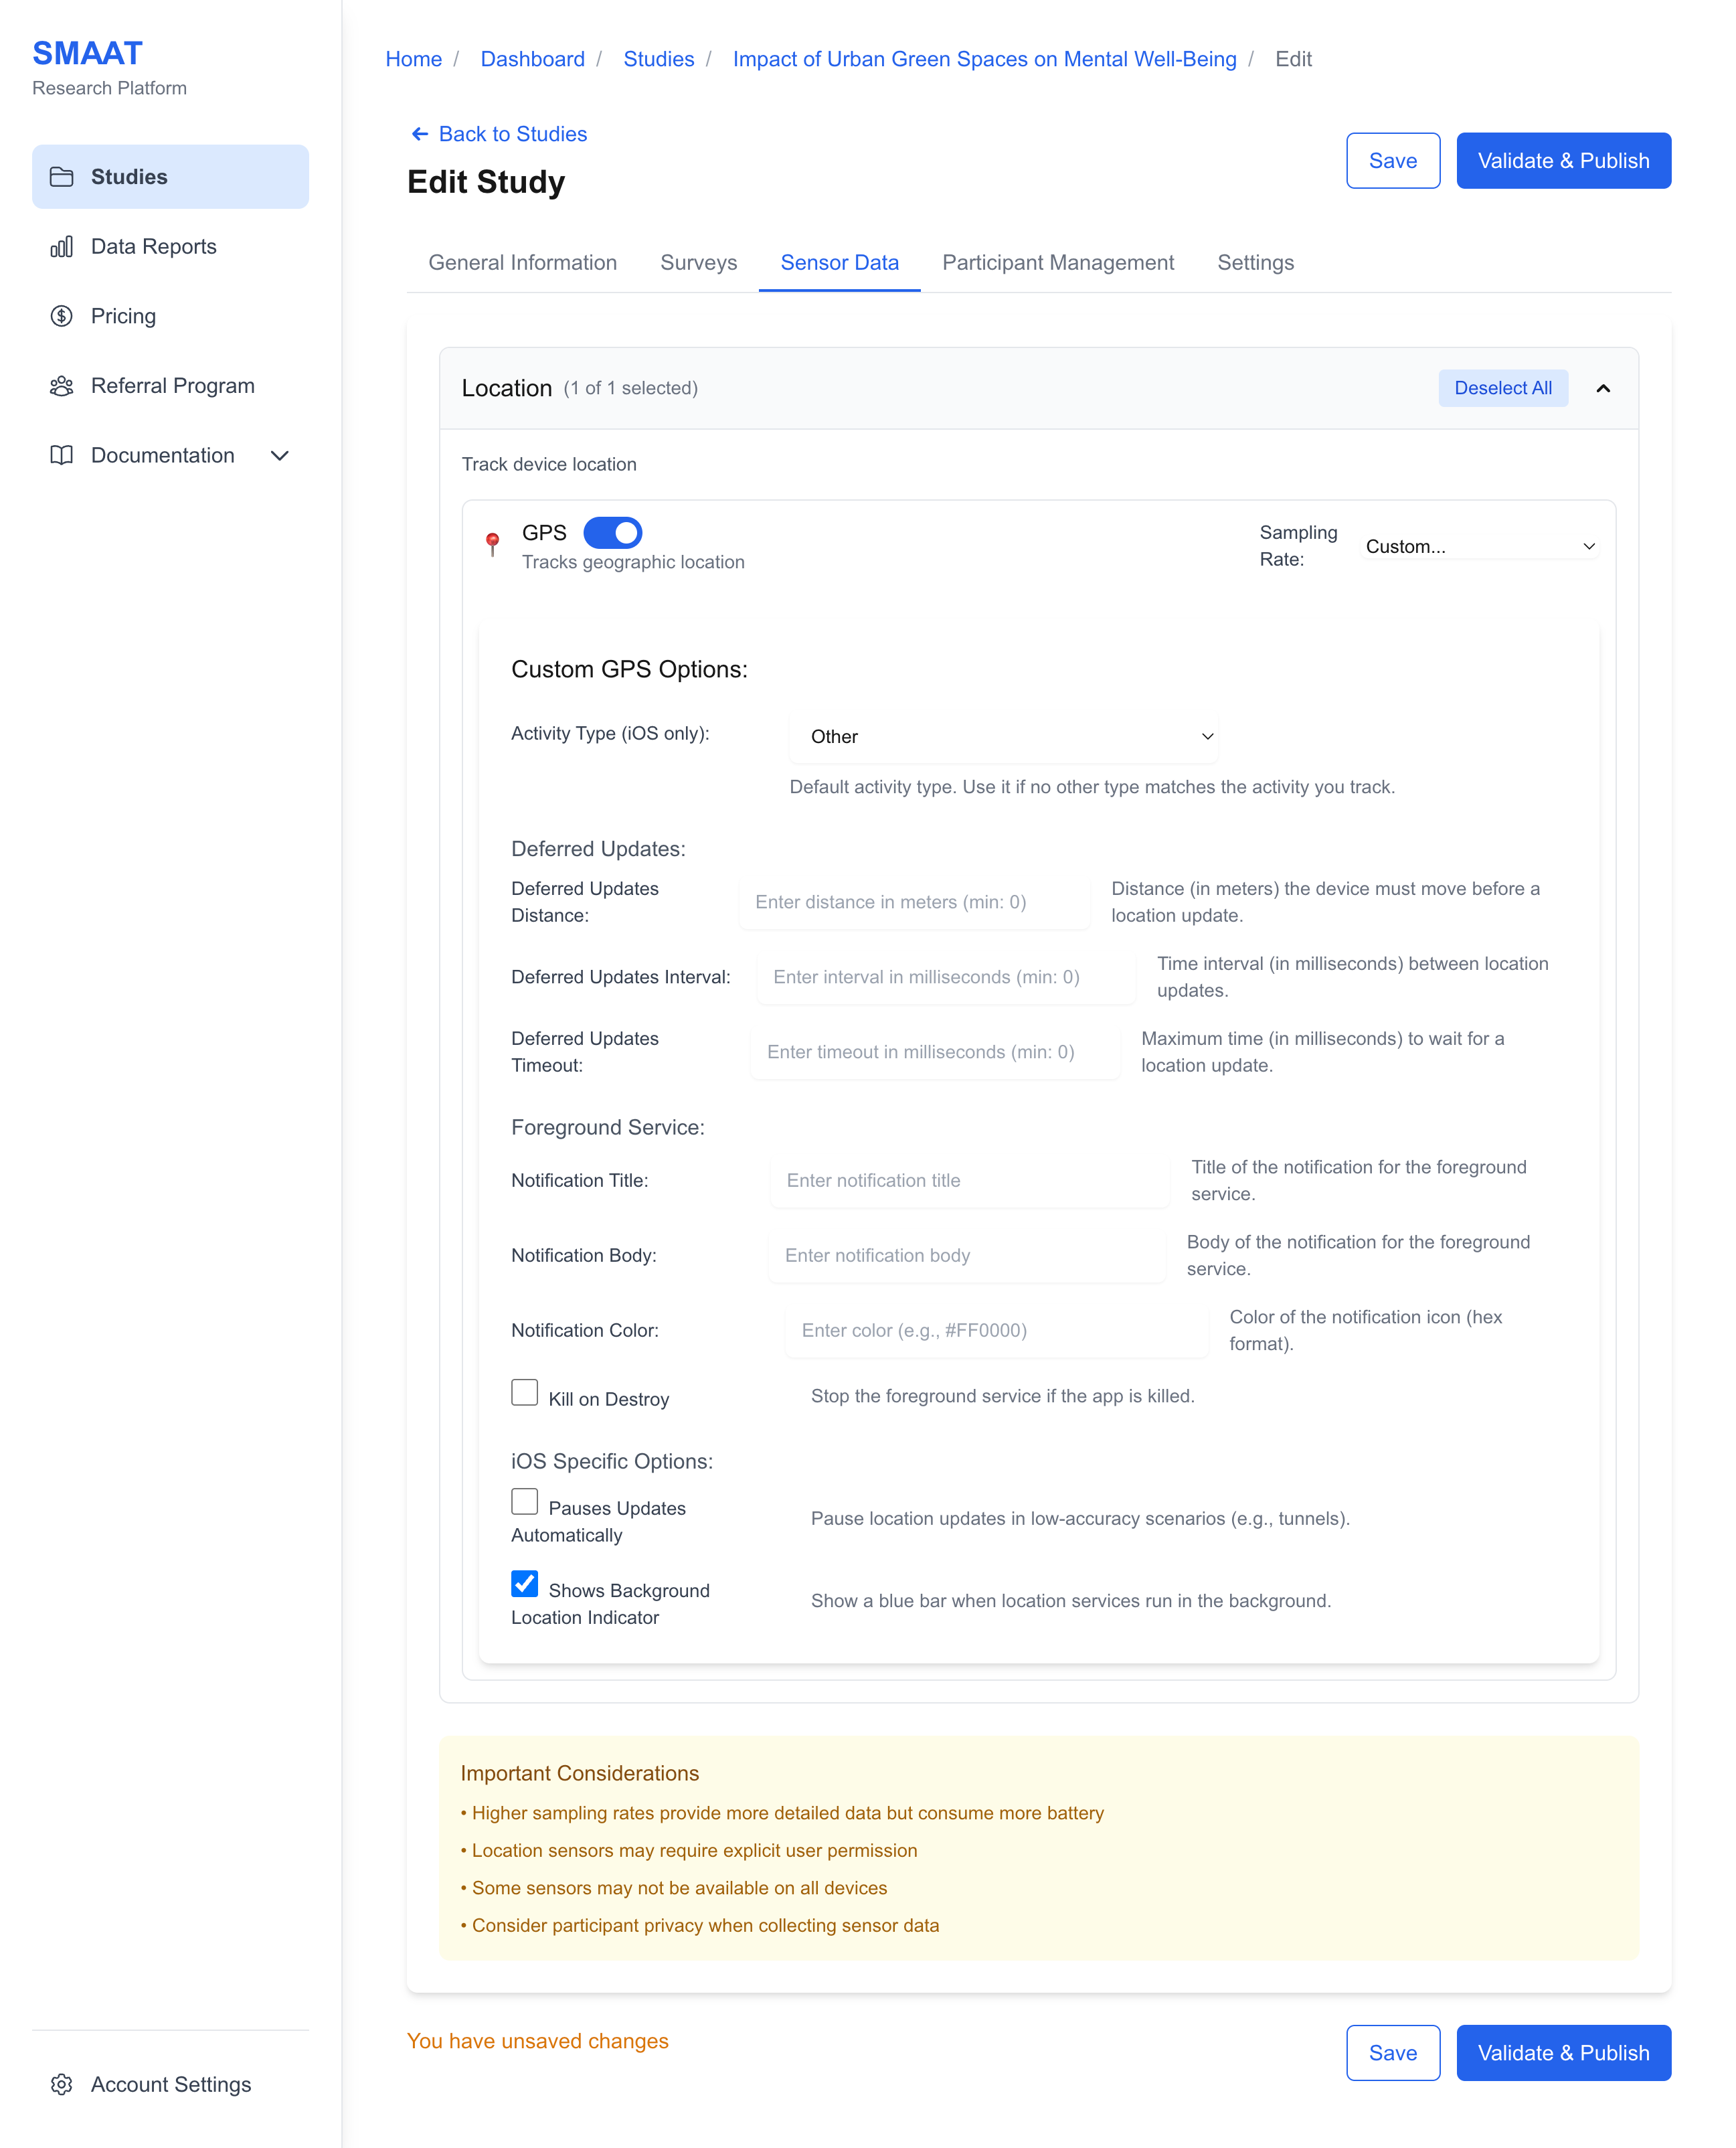Click the Documentation book icon
This screenshot has height=2148, width=1736.
61,455
